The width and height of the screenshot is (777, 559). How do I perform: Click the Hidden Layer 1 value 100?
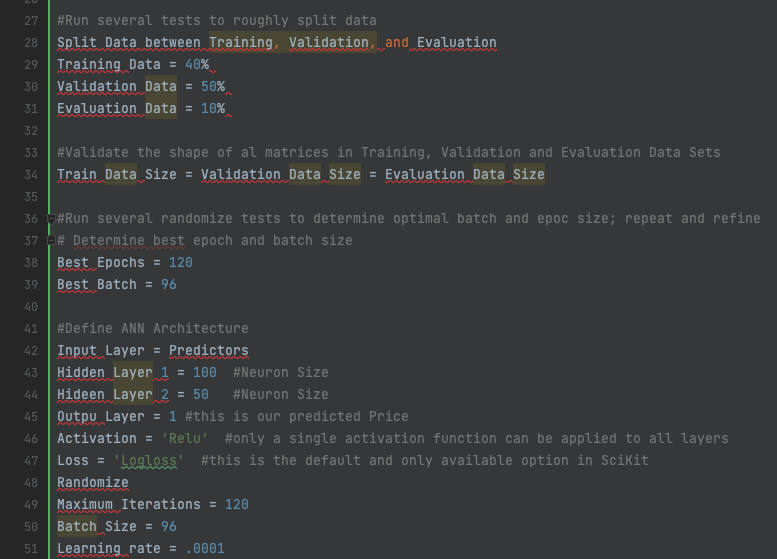(205, 372)
